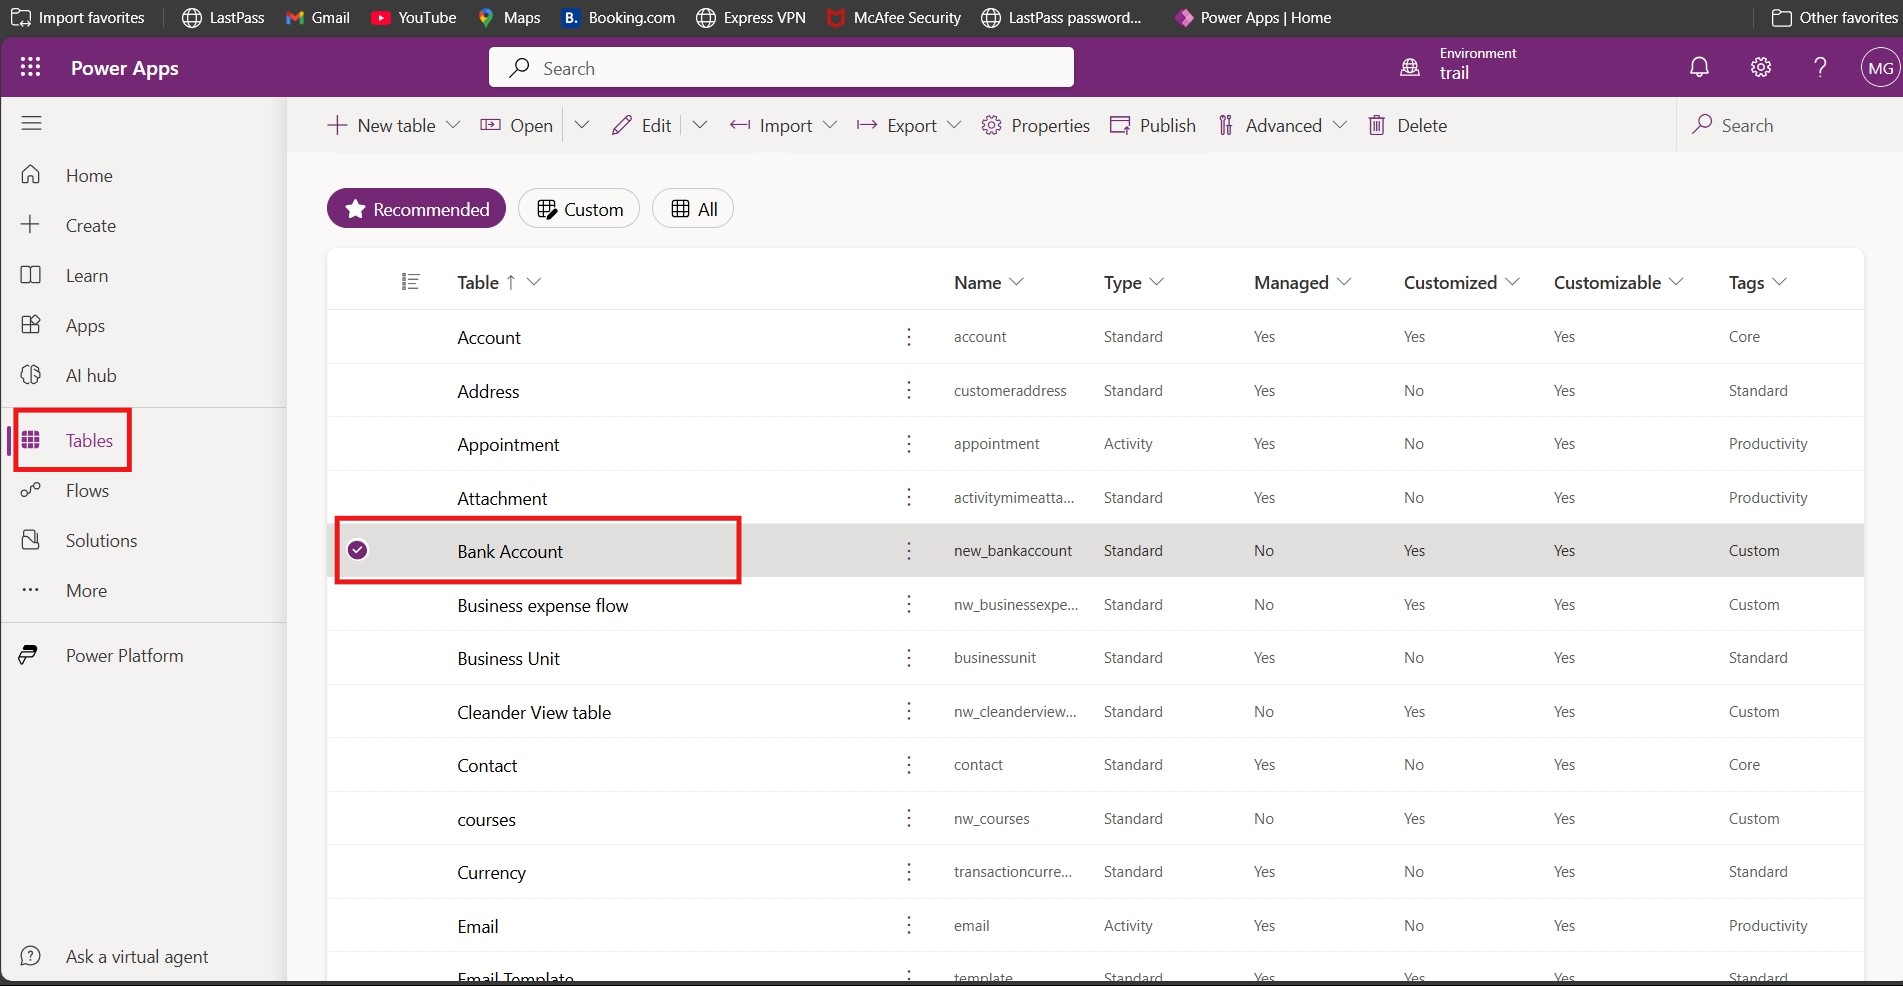Click the top Power Apps search box

[x=781, y=68]
